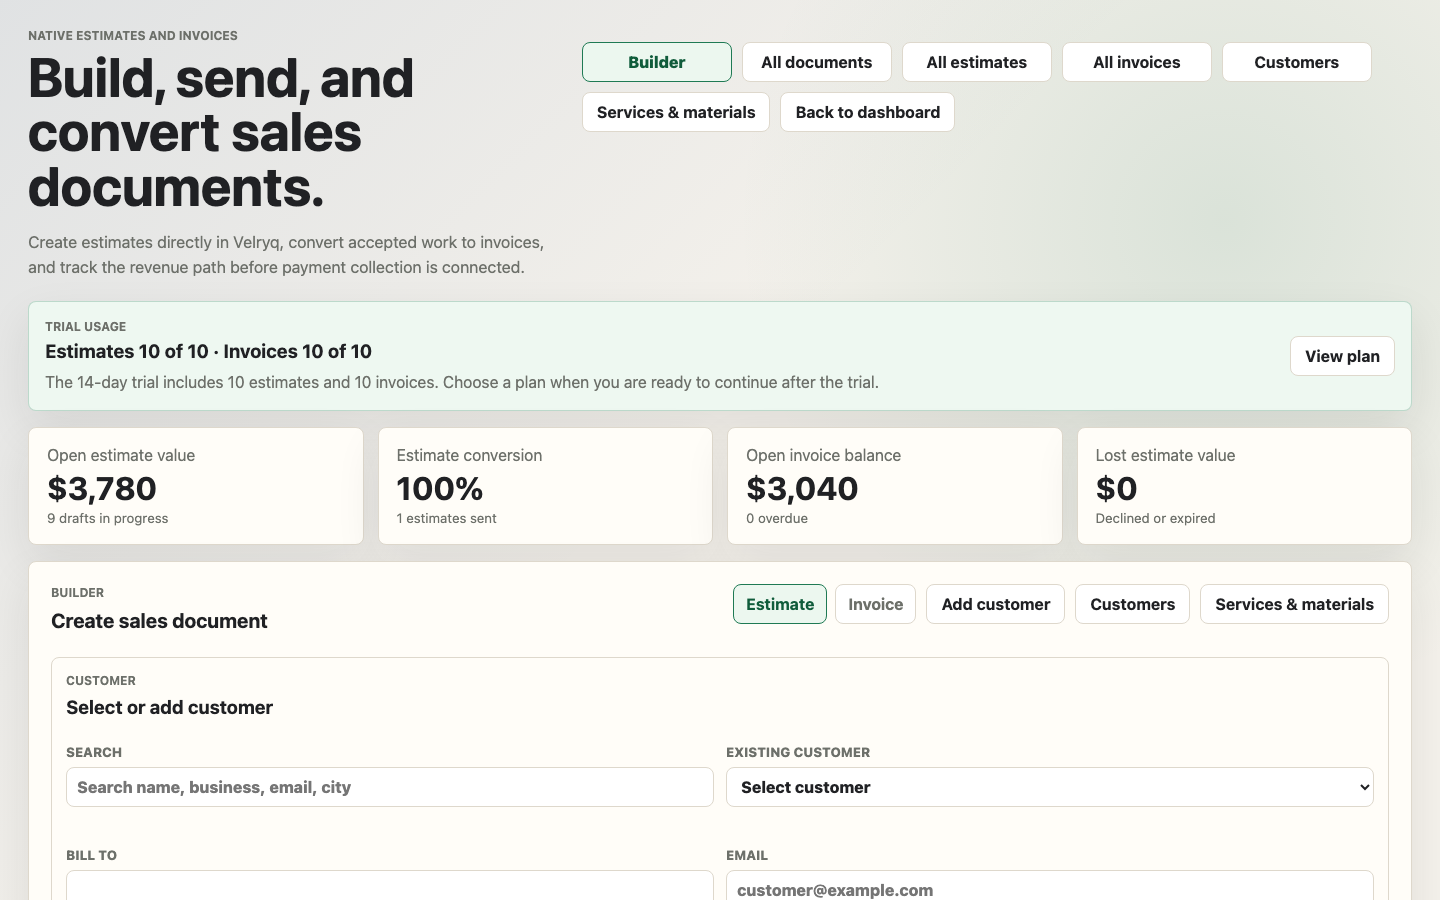Click the Lost estimate value card
This screenshot has height=900, width=1440.
[x=1244, y=486]
